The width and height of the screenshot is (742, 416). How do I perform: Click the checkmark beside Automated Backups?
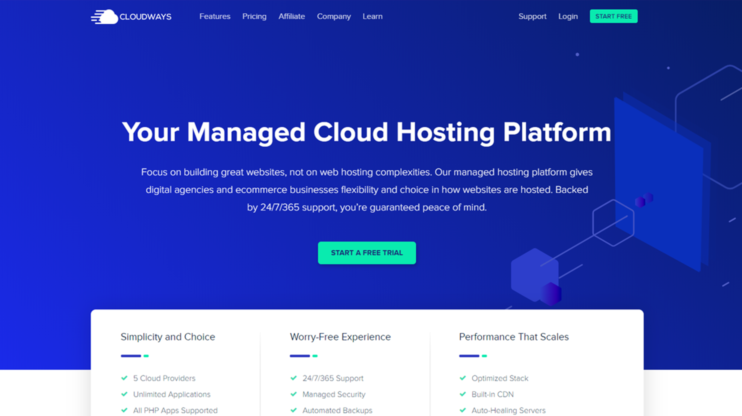tap(293, 410)
